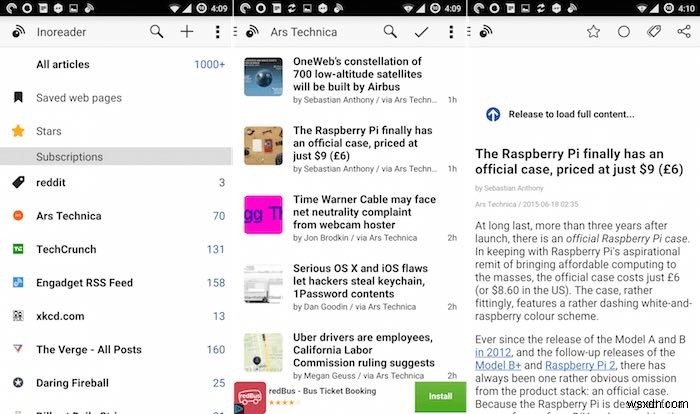
Task: Tap the Engadget blue feed icon
Action: click(18, 282)
